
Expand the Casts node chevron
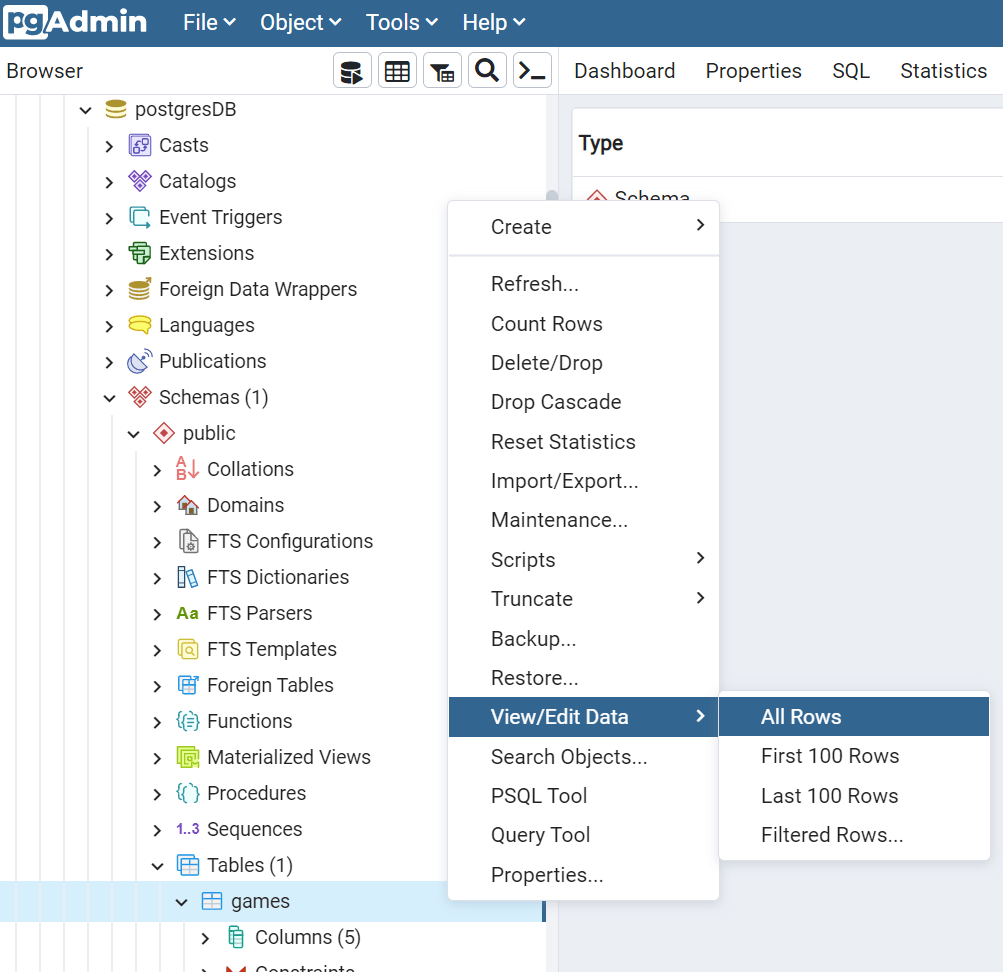tap(110, 145)
